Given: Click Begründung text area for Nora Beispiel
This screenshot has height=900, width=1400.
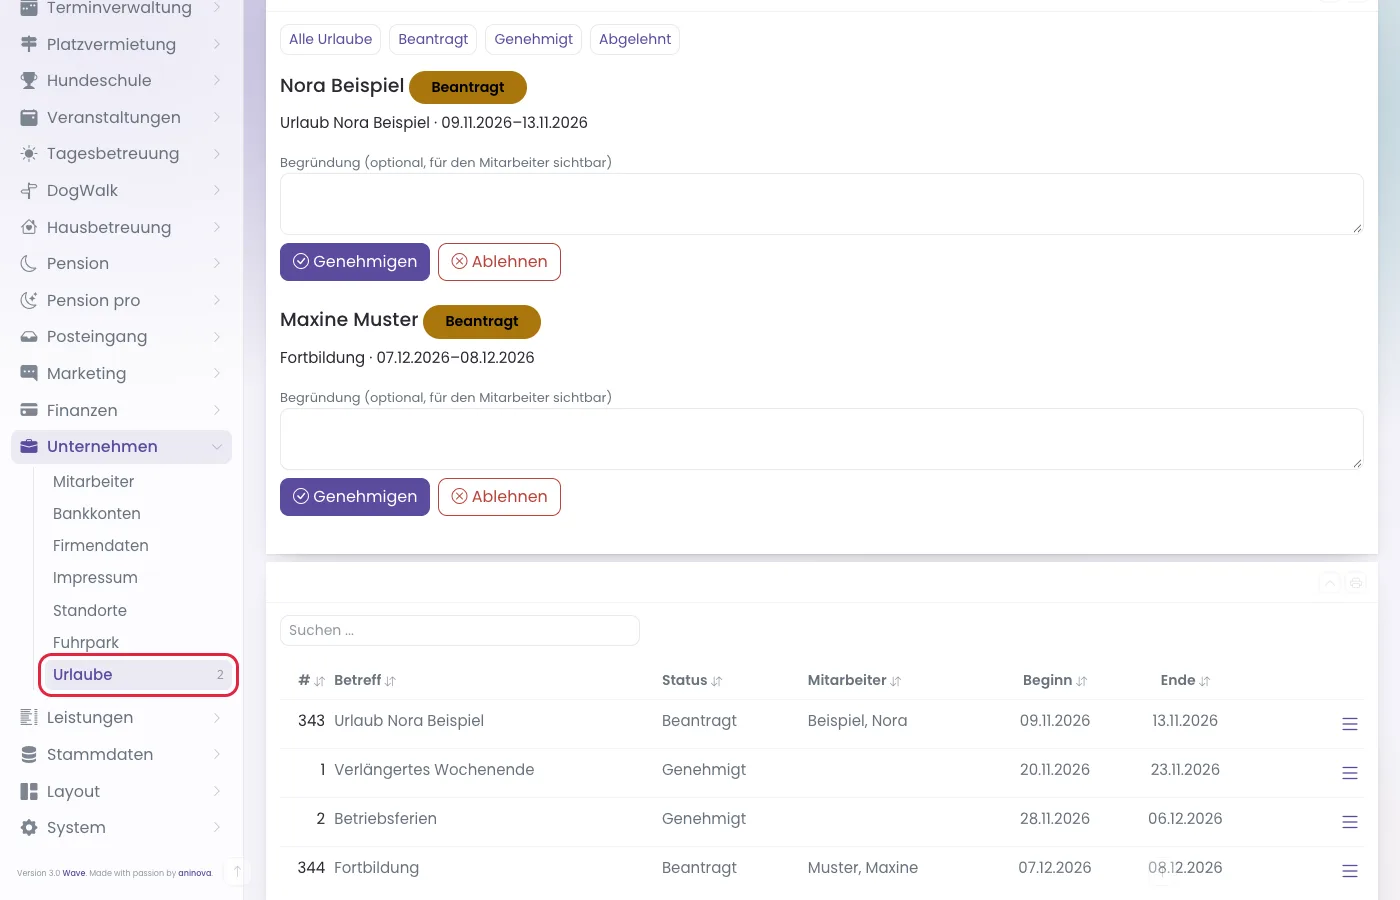Looking at the screenshot, I should pyautogui.click(x=822, y=204).
